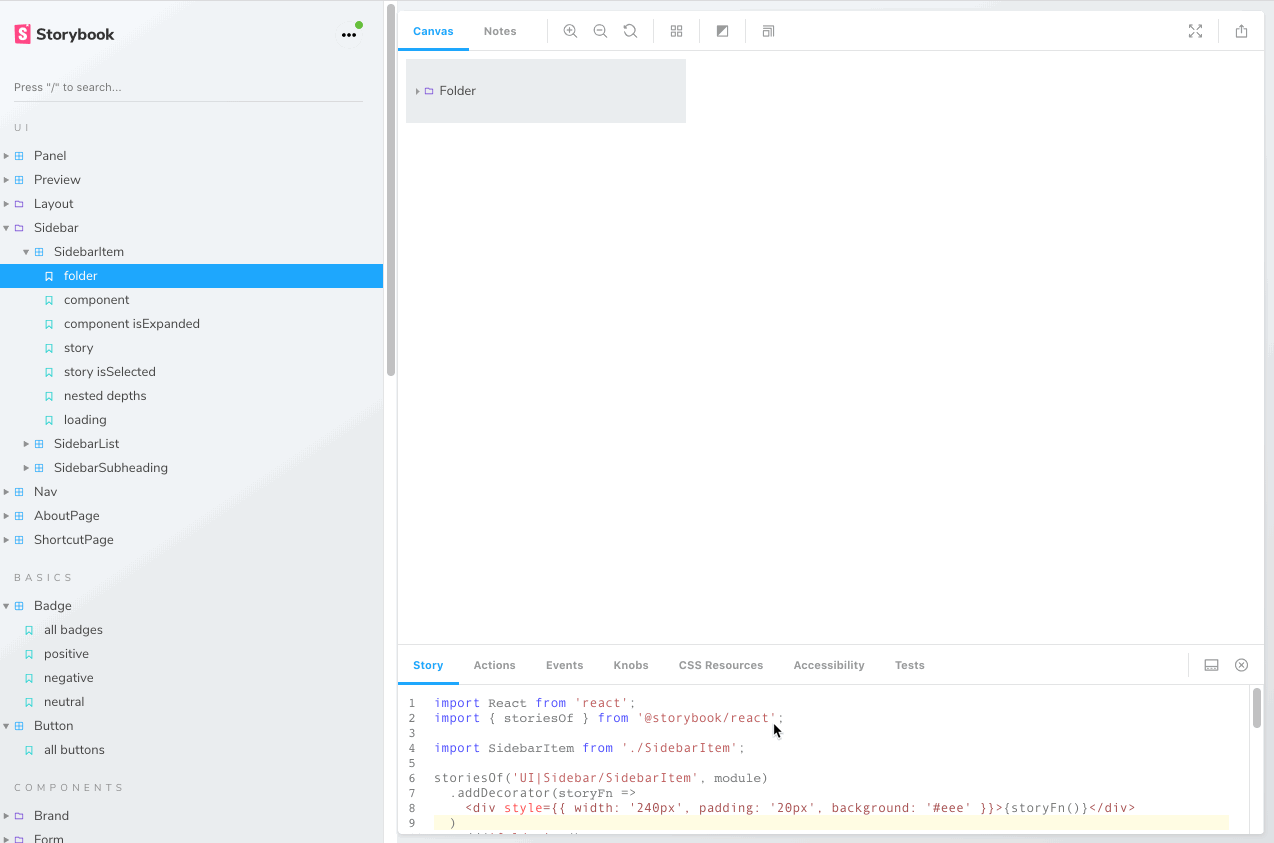Open the canvas in a new tab
The image size is (1274, 843).
[x=1241, y=31]
